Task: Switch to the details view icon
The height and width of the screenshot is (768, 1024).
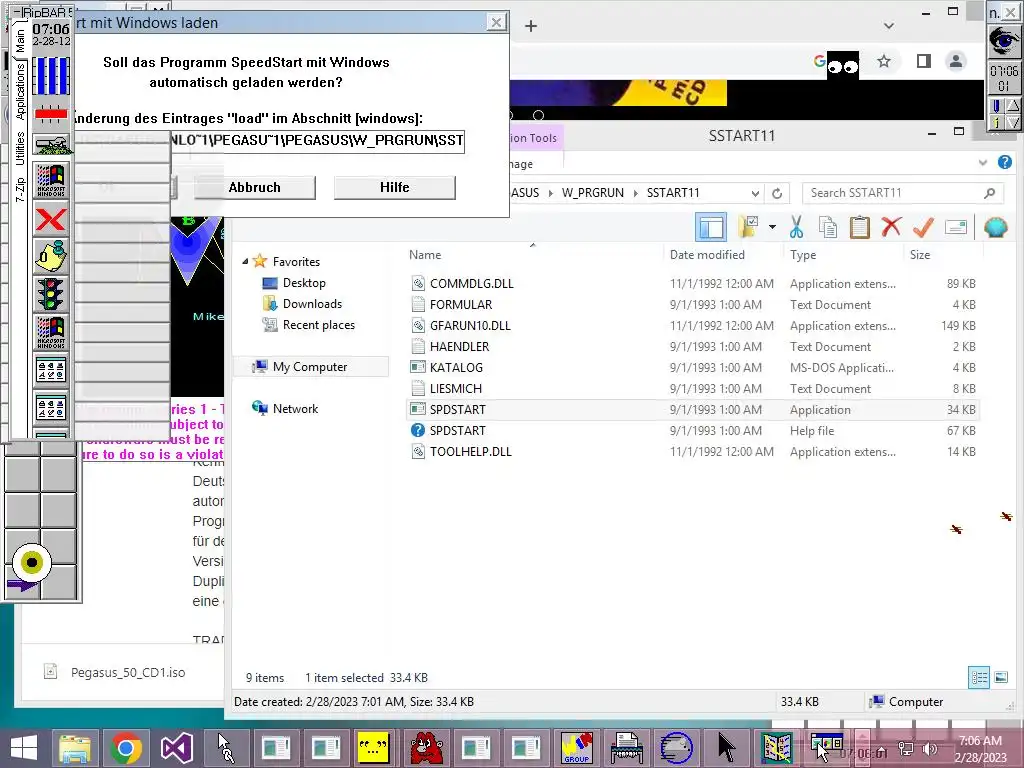Action: pyautogui.click(x=979, y=677)
